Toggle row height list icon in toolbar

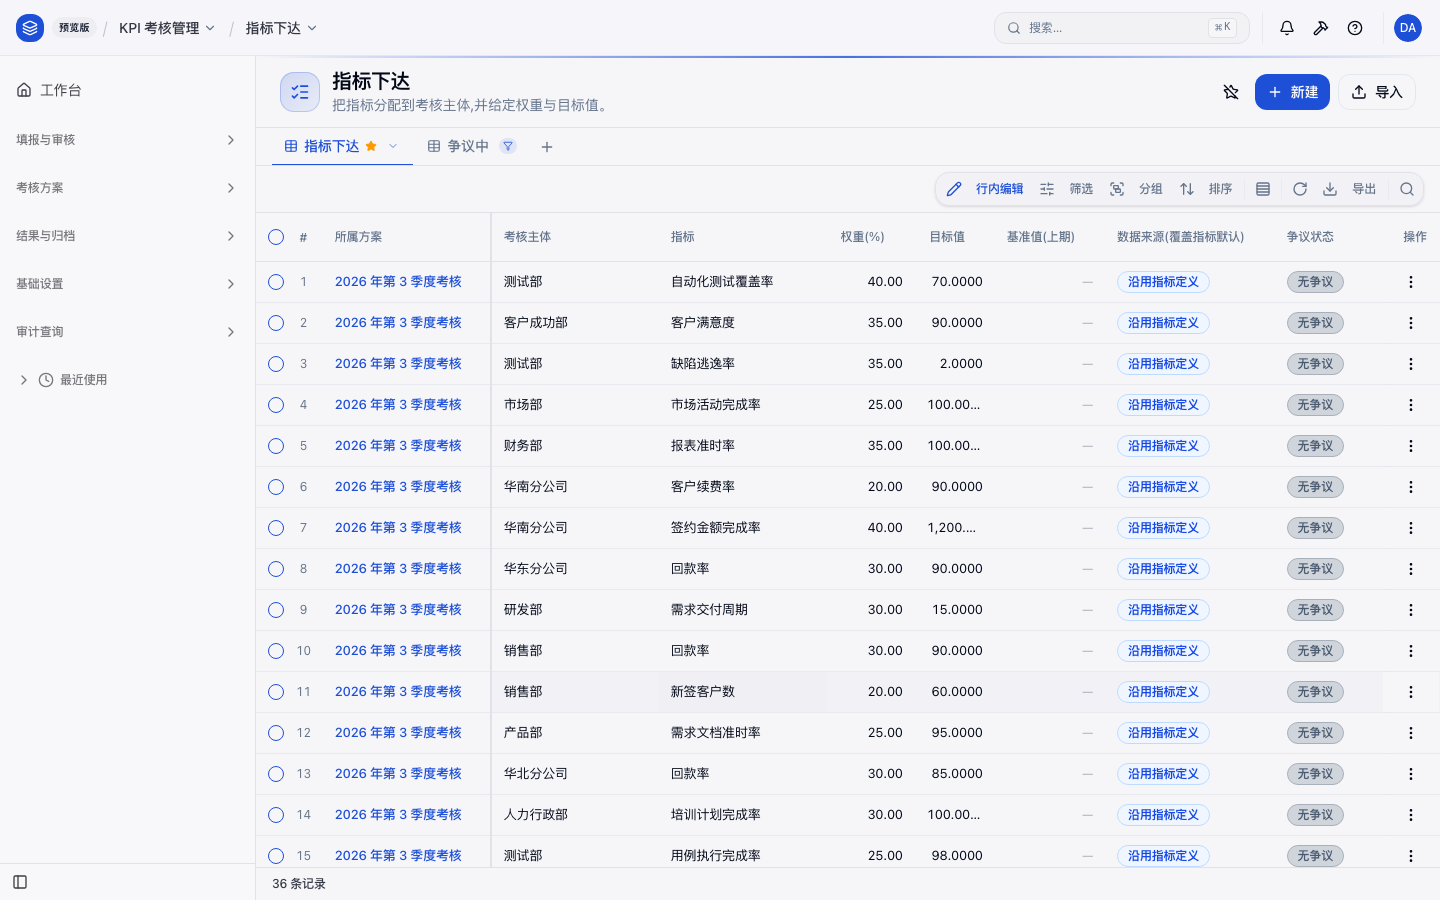point(1263,189)
